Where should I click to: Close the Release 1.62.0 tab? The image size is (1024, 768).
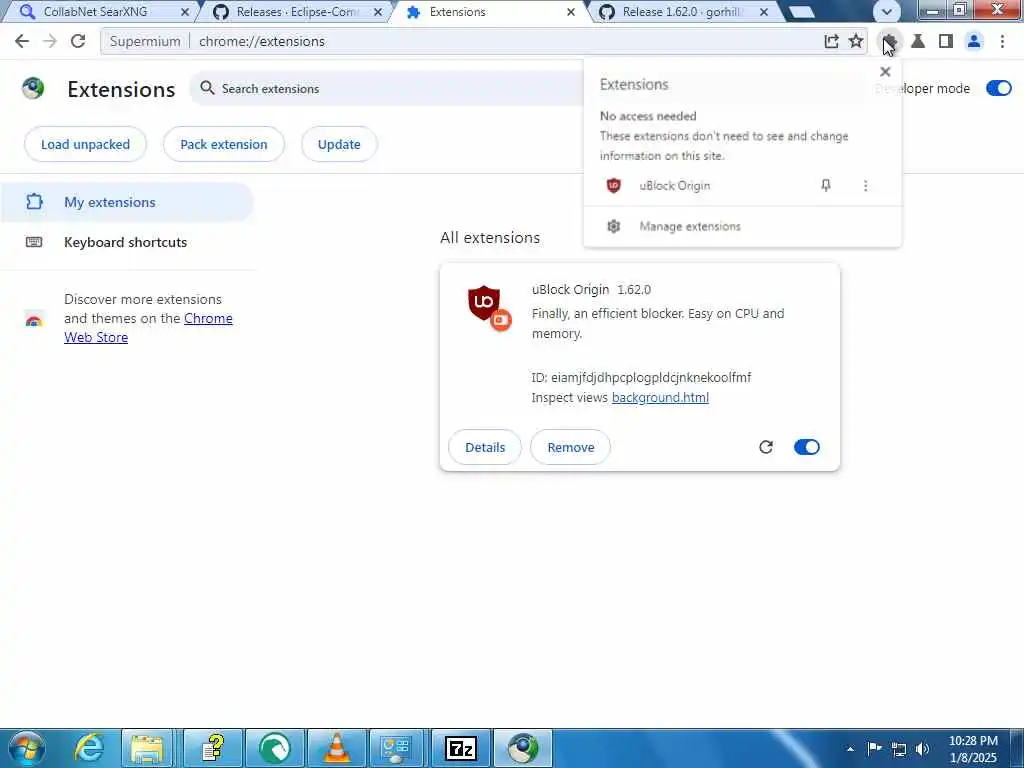click(763, 12)
